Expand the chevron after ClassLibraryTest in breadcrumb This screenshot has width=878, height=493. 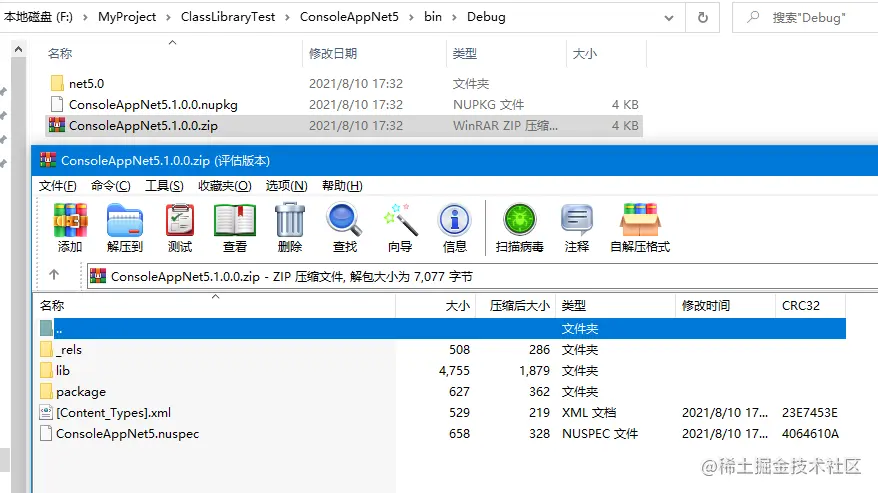[287, 17]
